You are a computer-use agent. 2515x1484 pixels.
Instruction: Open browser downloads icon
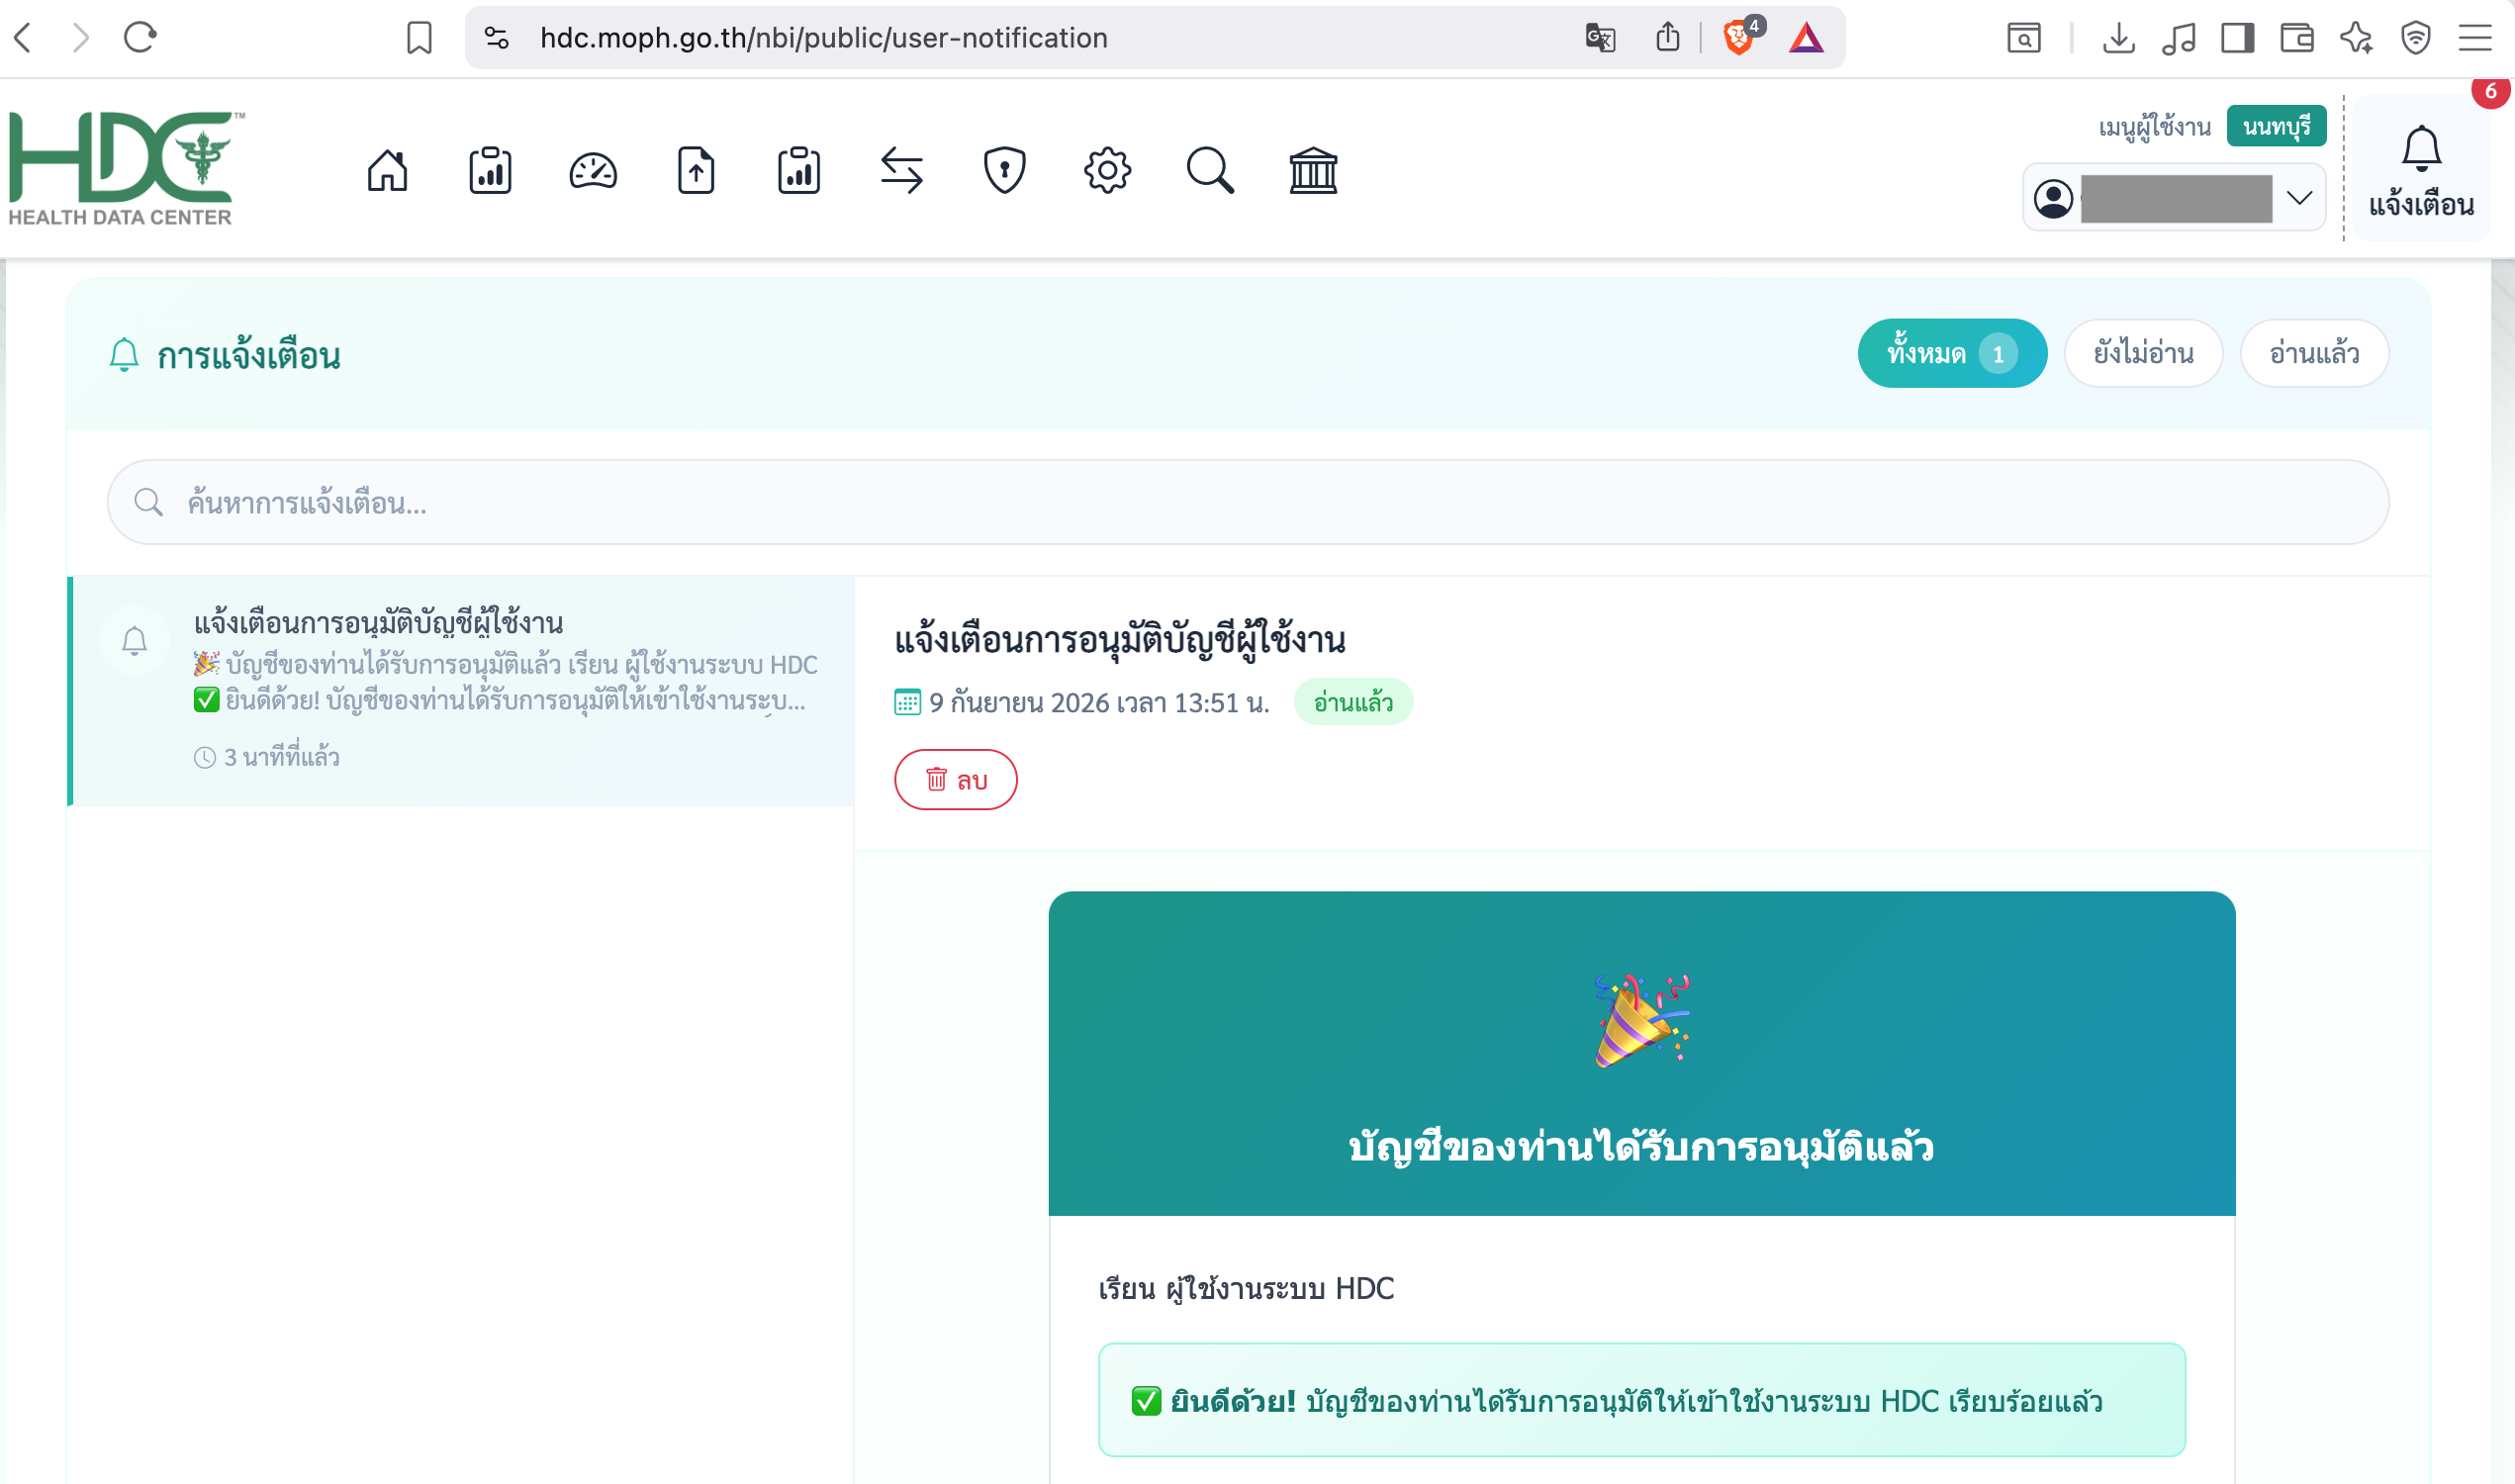2118,38
